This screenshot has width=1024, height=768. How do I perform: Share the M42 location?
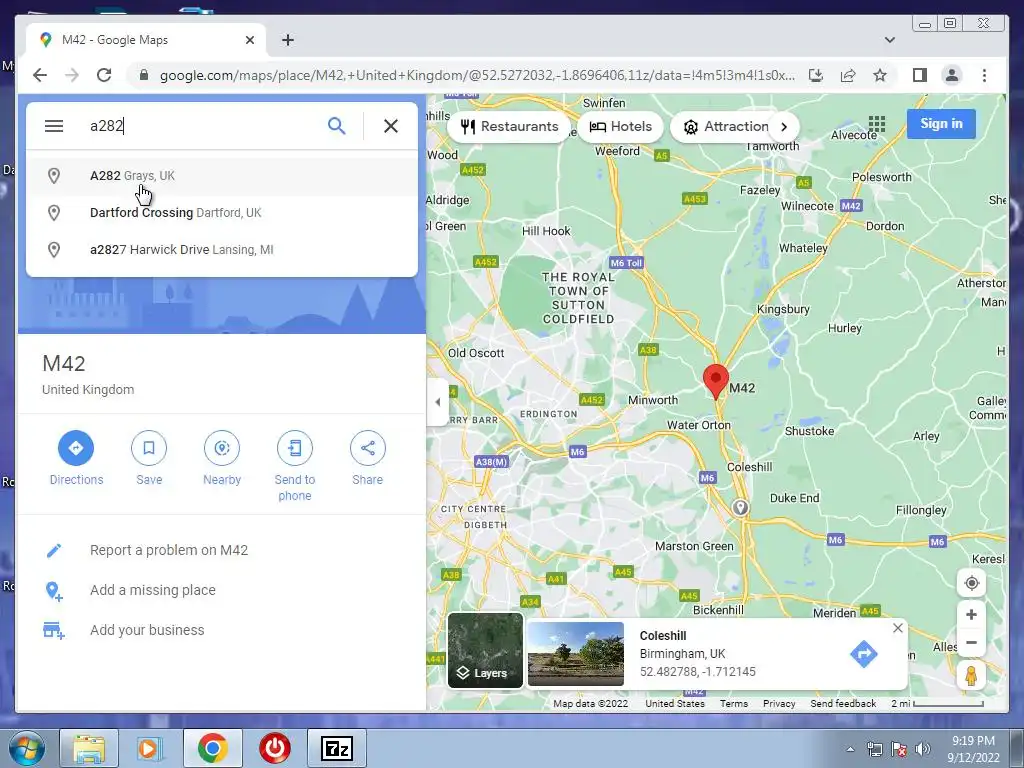coord(368,458)
